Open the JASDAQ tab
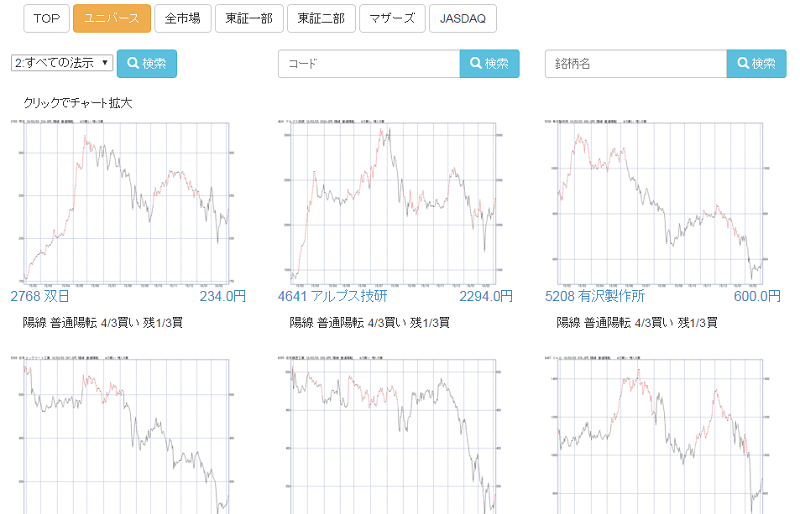This screenshot has height=514, width=800. click(462, 18)
